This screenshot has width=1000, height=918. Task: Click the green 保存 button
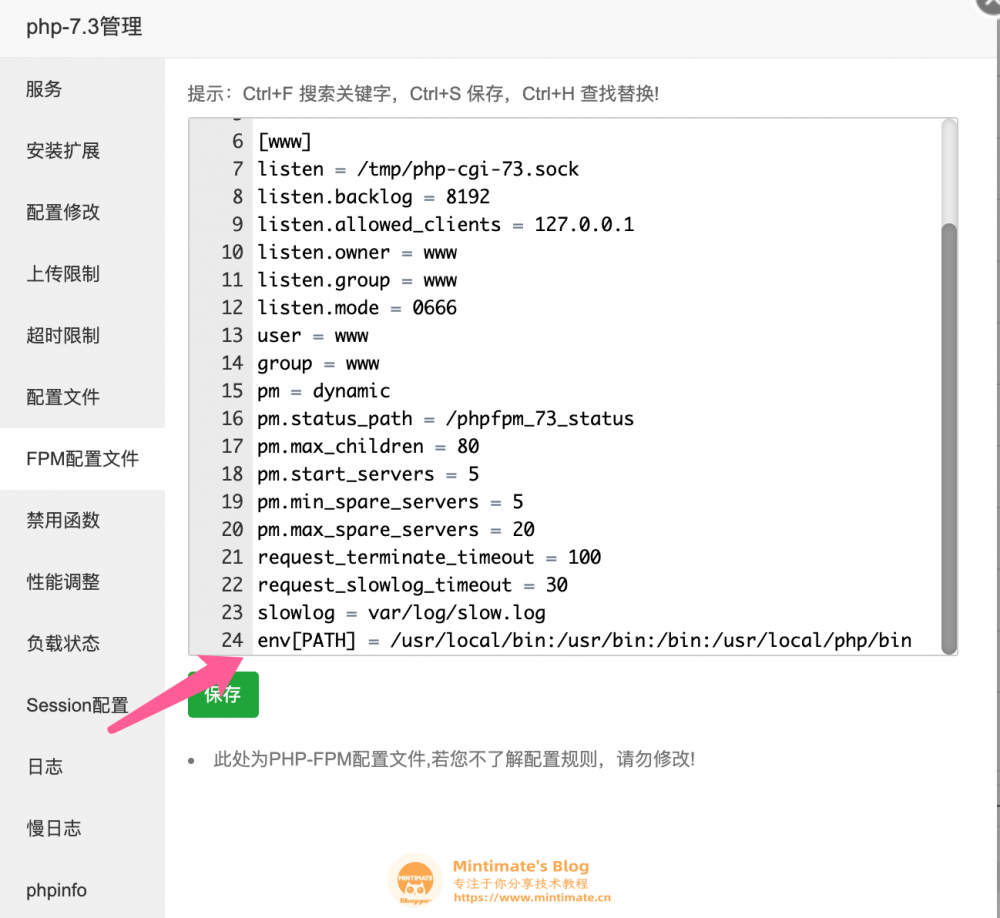[x=223, y=694]
